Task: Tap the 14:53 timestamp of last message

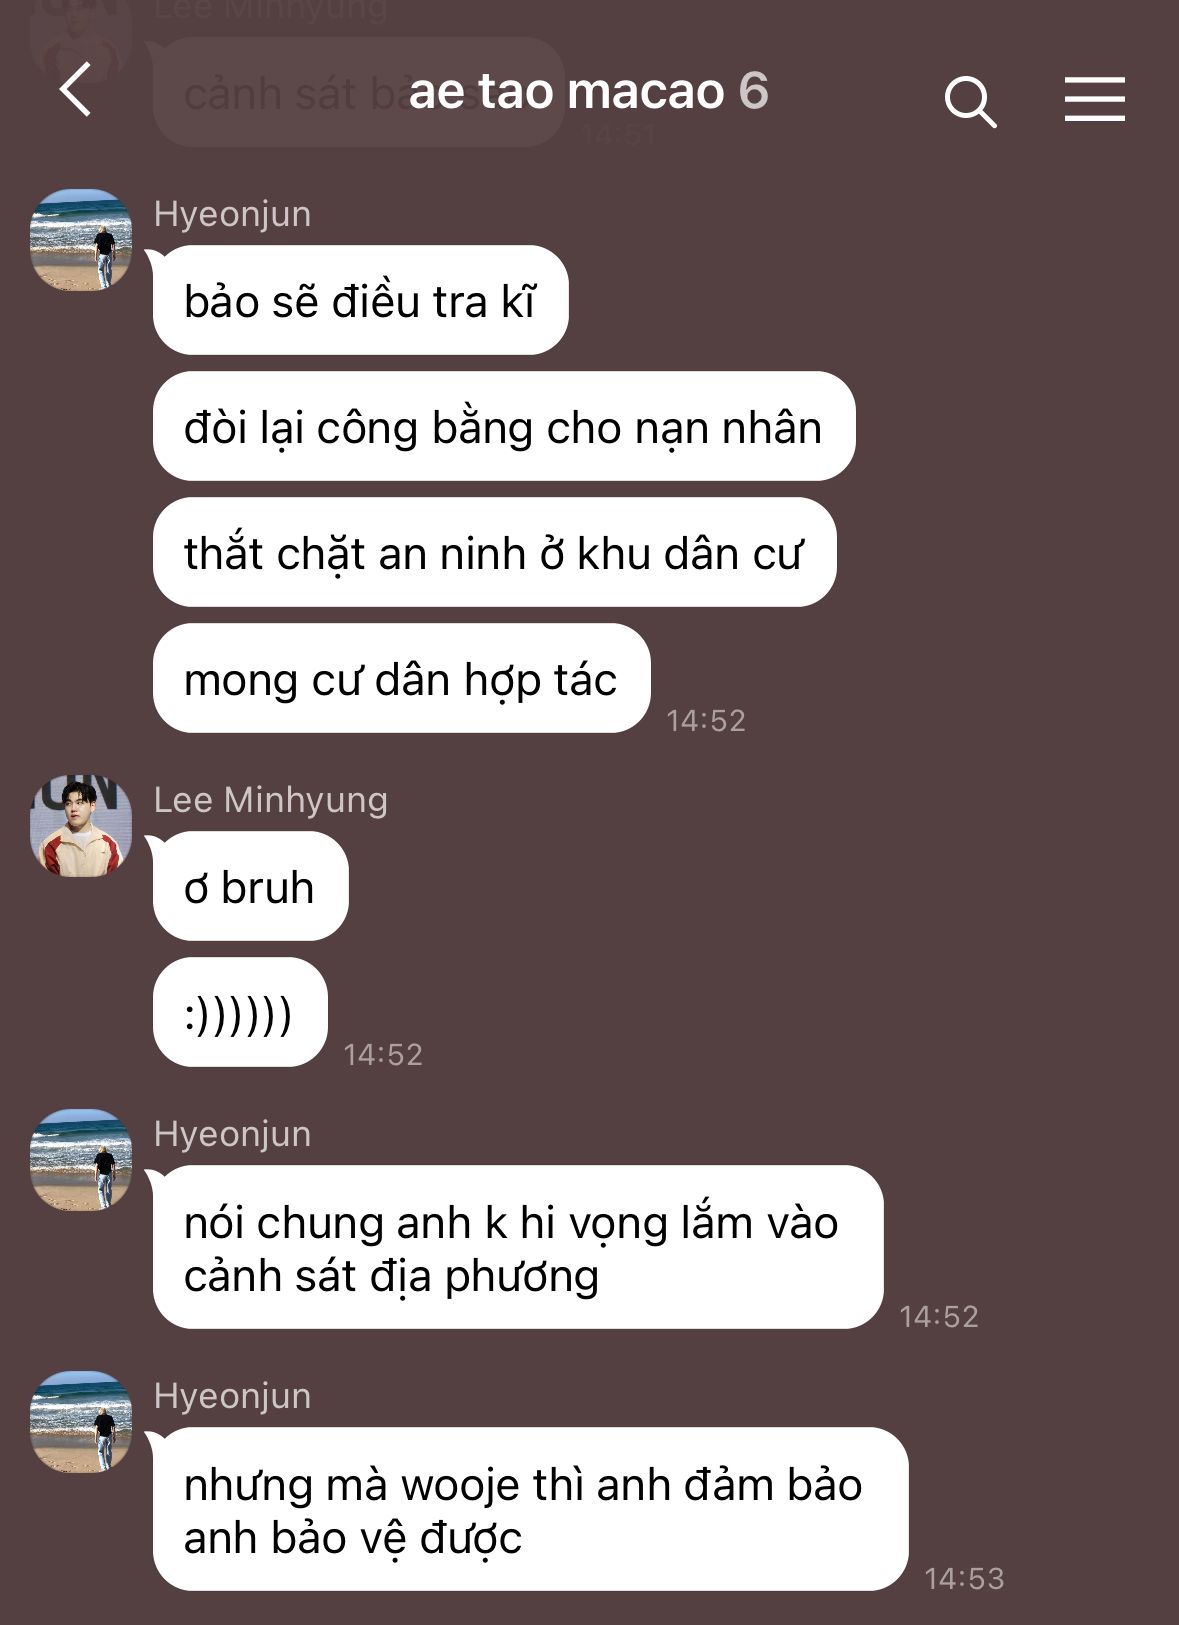Action: [x=964, y=1578]
